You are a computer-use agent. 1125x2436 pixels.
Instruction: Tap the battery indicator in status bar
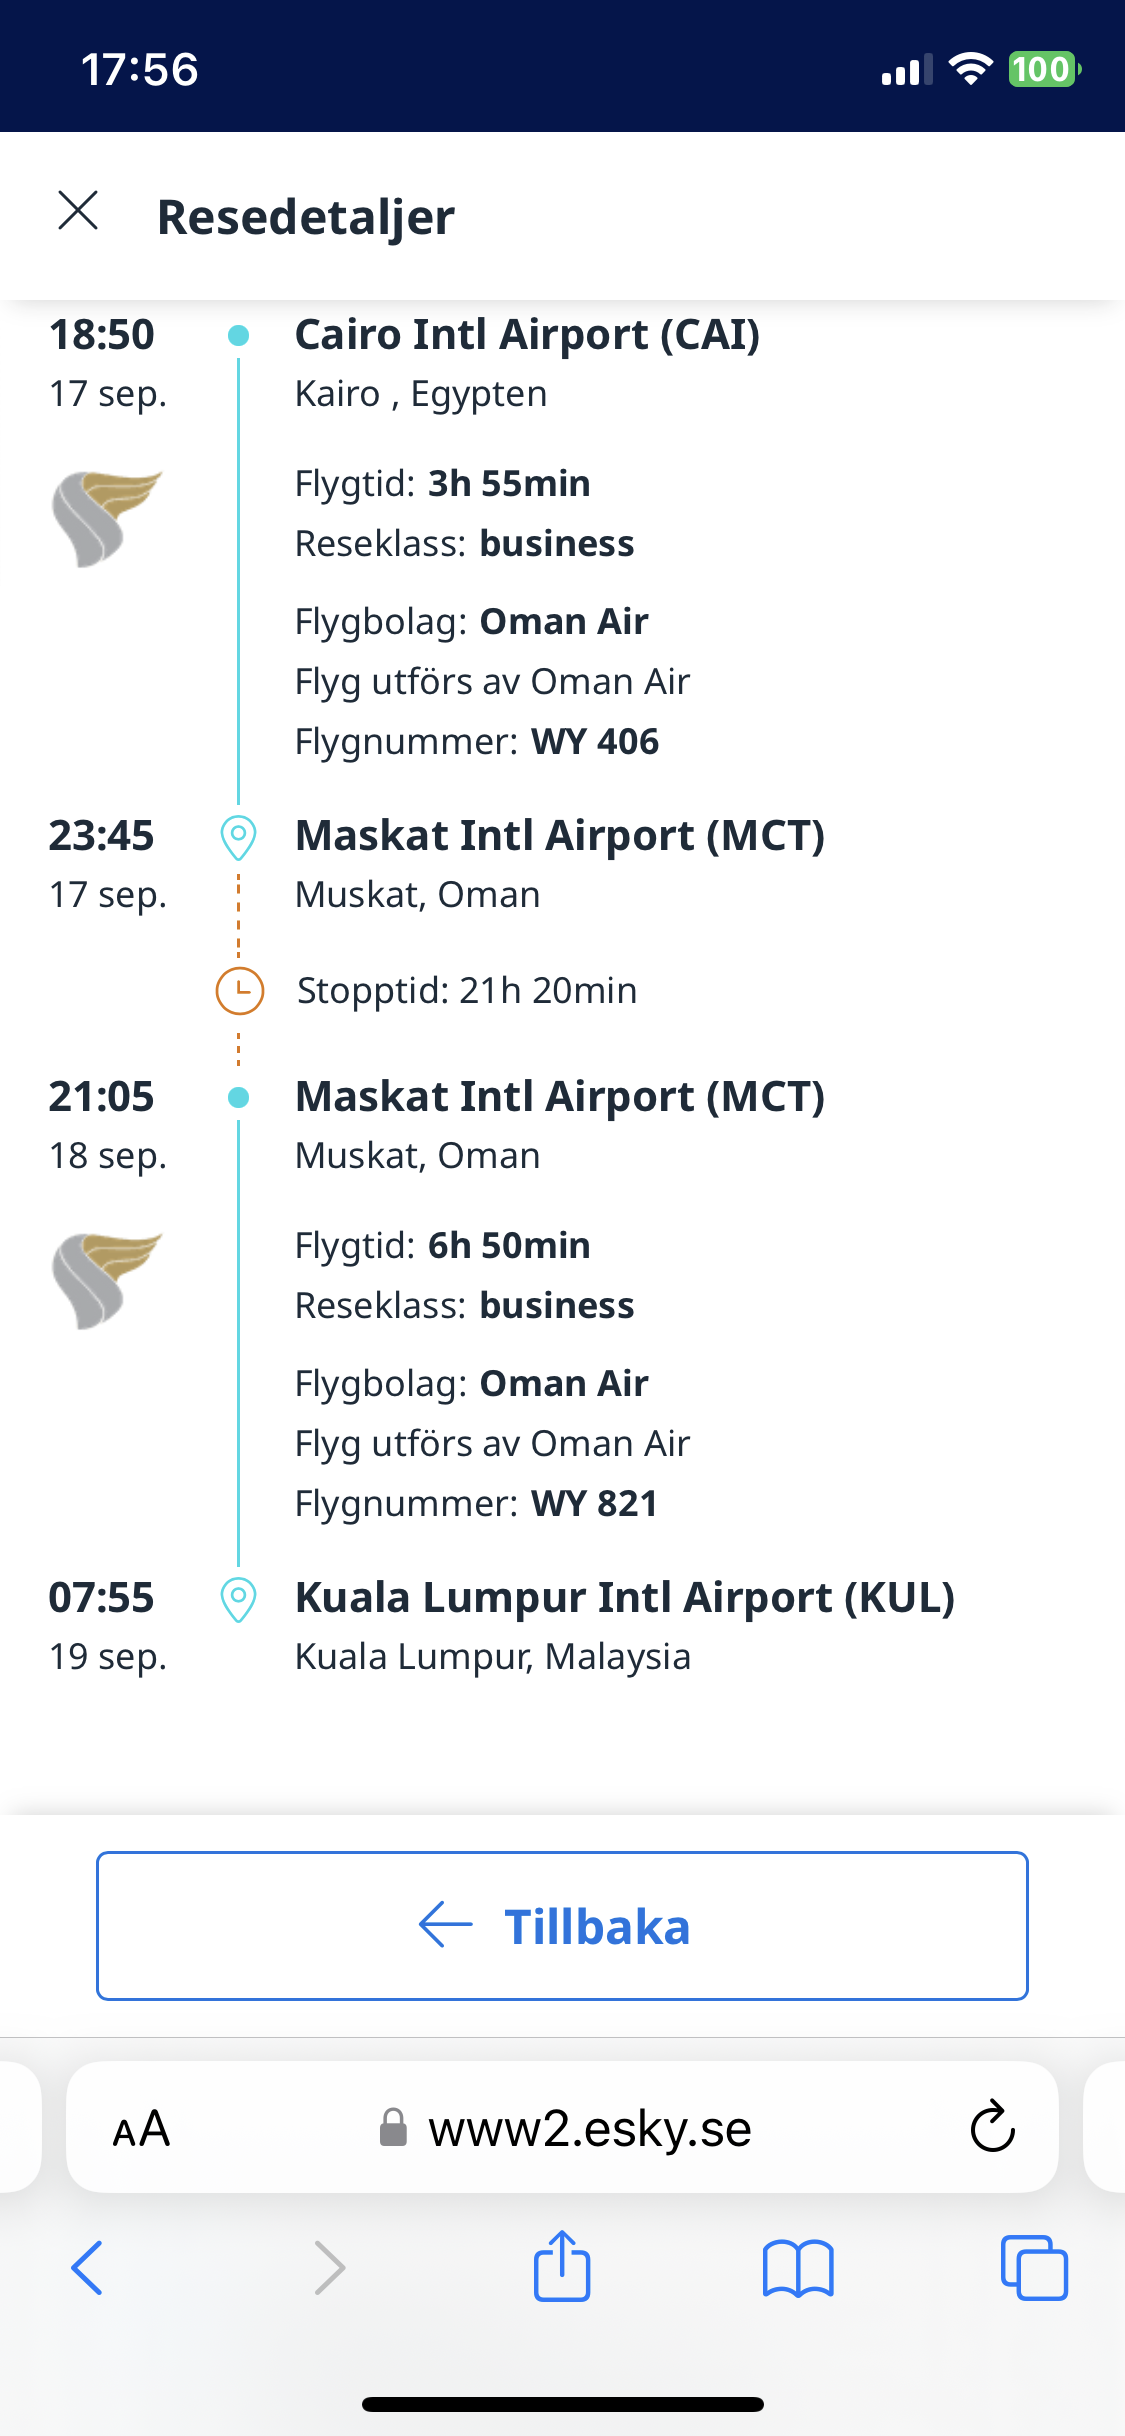[x=1043, y=69]
